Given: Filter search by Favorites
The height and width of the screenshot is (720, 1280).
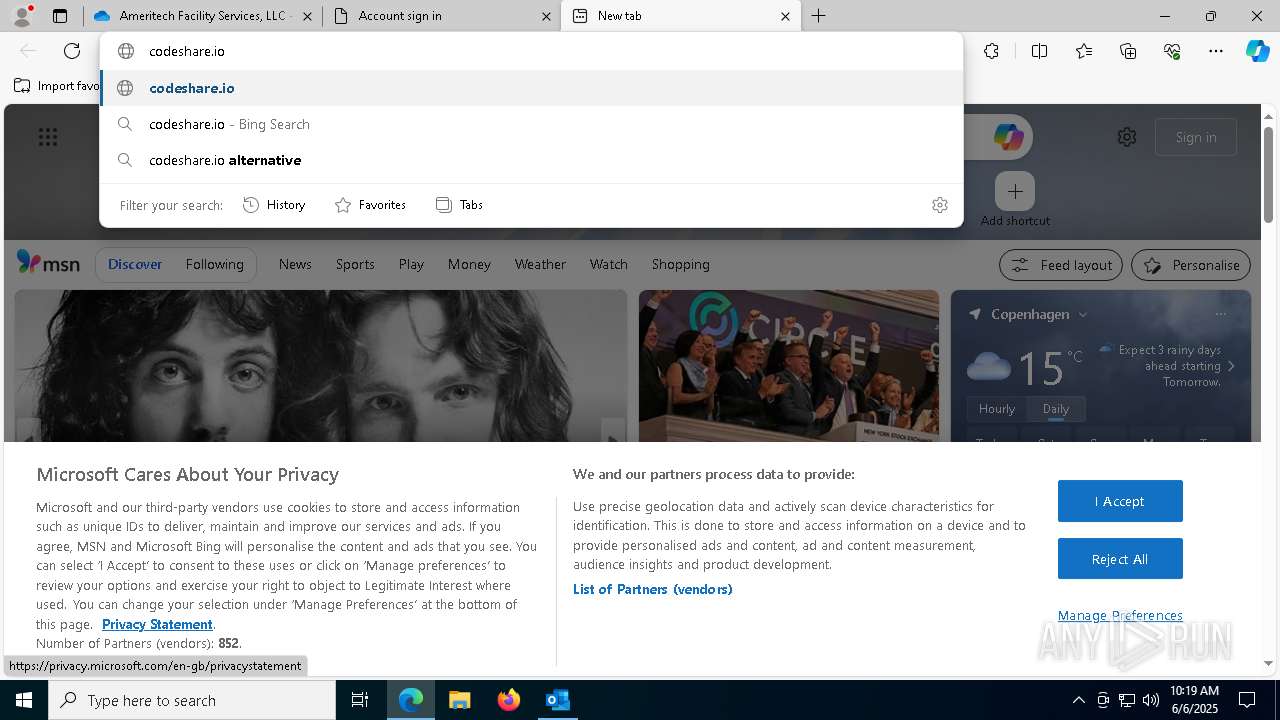Looking at the screenshot, I should coord(370,205).
